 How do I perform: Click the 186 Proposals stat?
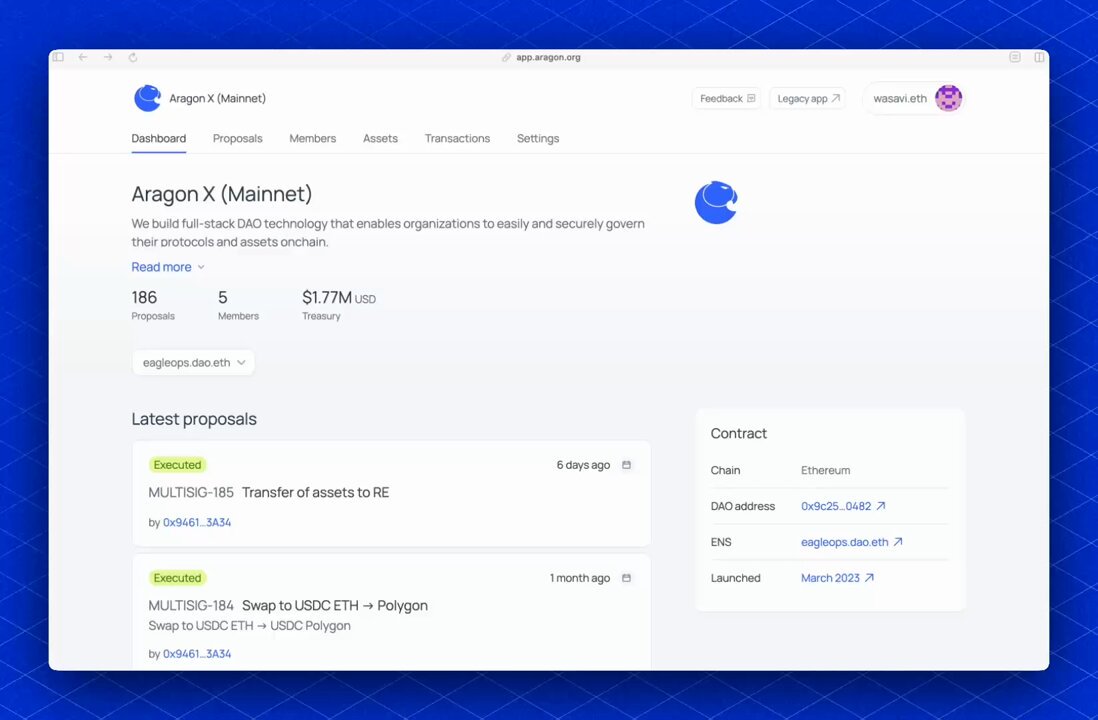[153, 305]
